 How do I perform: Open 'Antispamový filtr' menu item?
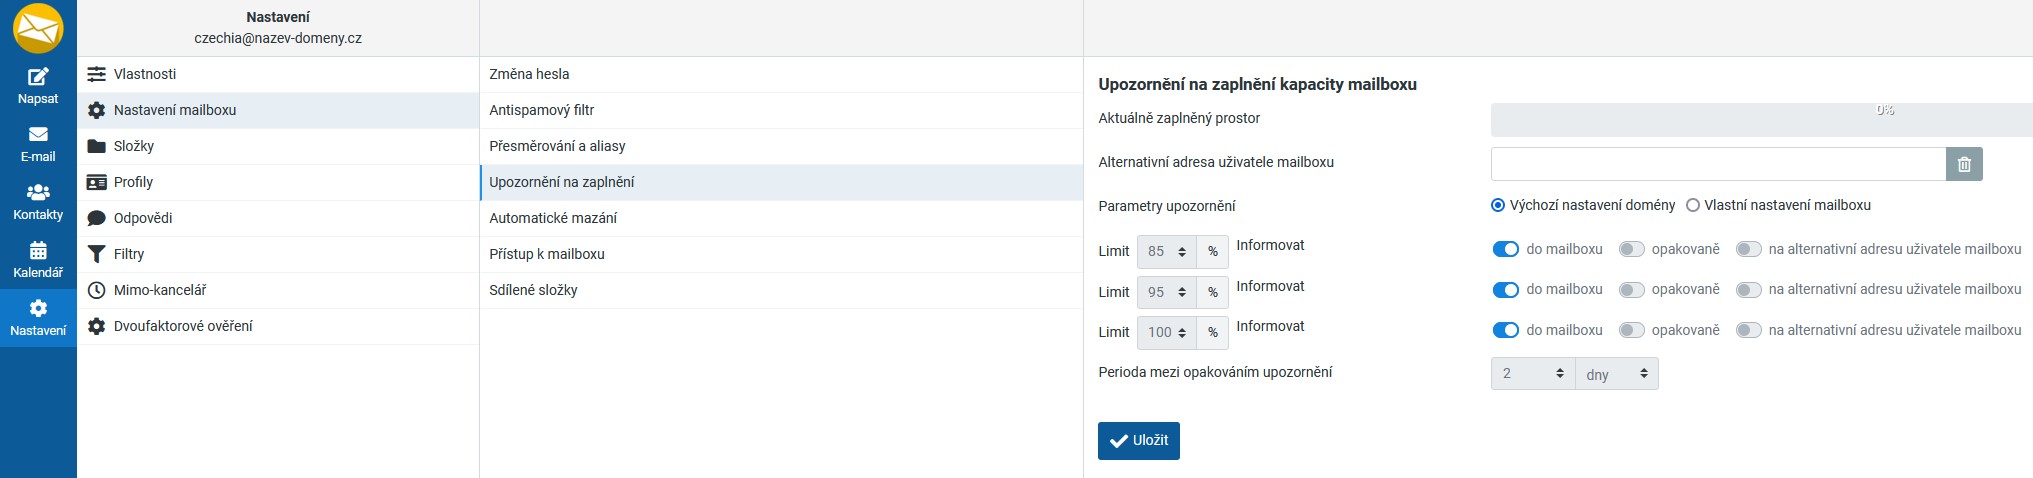click(541, 110)
